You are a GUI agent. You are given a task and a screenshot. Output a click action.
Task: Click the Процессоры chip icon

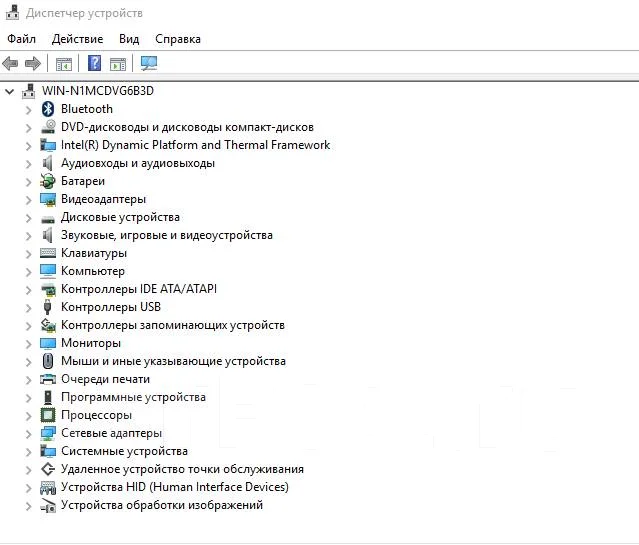point(48,415)
